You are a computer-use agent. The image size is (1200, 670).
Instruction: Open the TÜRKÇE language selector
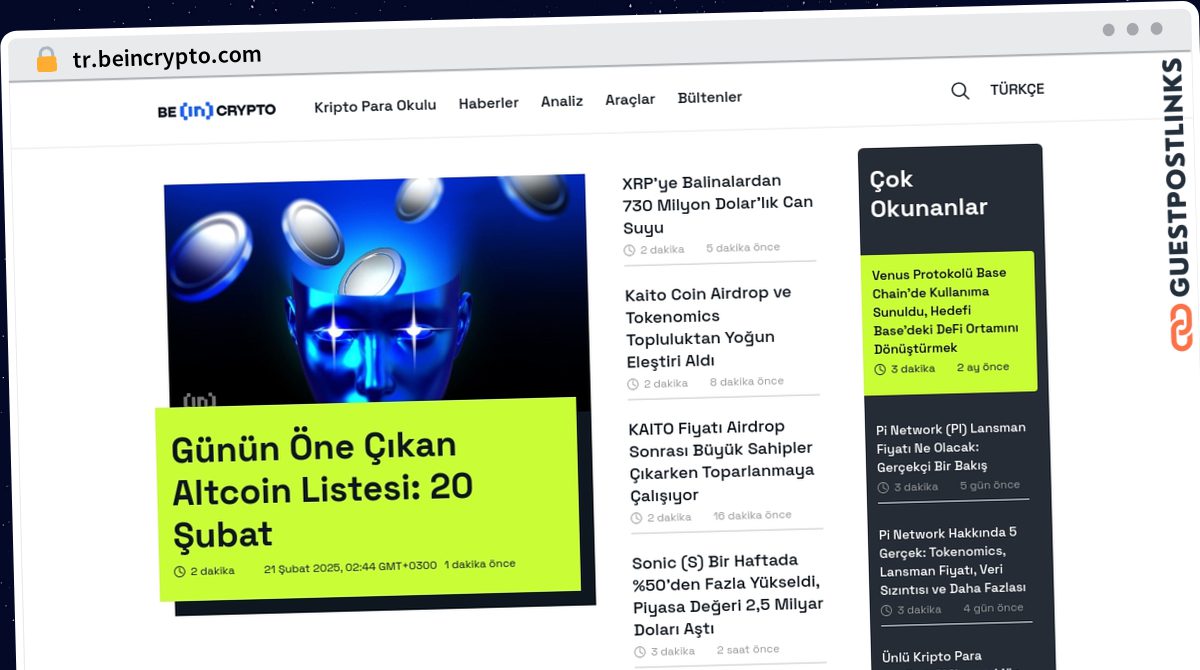(1017, 89)
